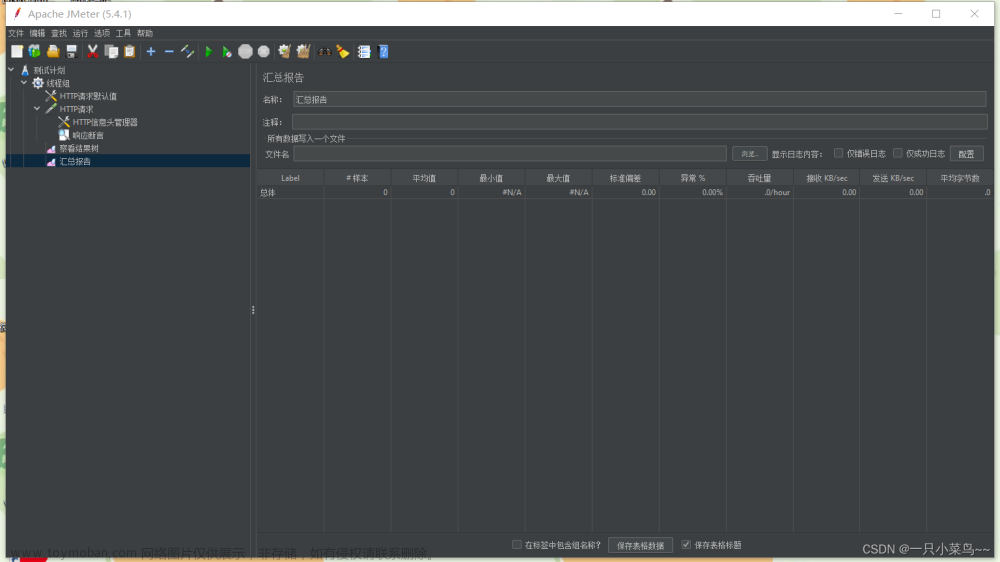Click the 注释 comment field
This screenshot has height=562, width=1000.
tap(640, 122)
